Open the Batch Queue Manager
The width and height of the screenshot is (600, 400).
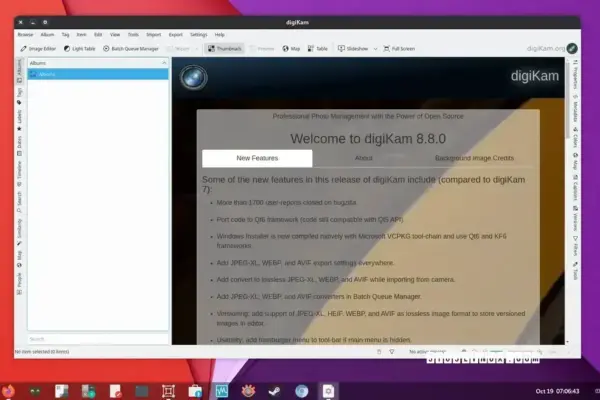coord(131,49)
